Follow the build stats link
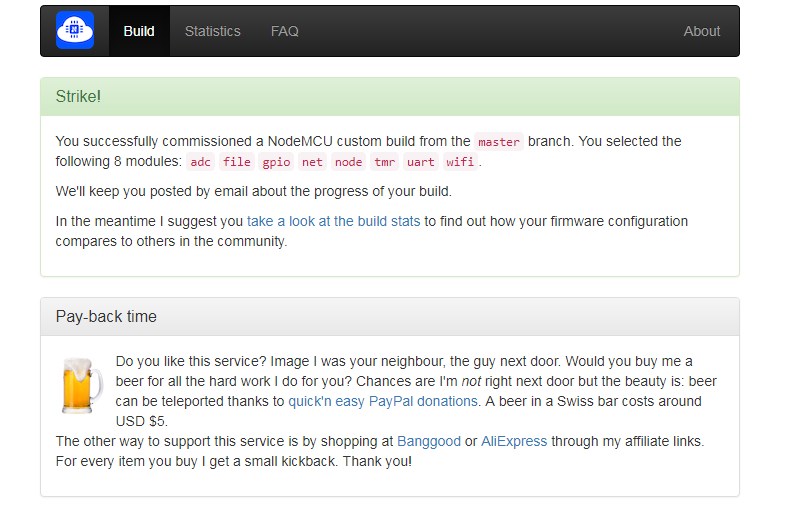Screen dimensions: 806x511 pyautogui.click(x=333, y=221)
